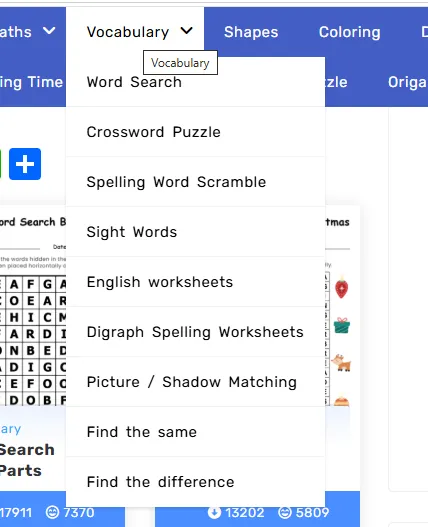Expand the Maths menu chevron

[49, 31]
